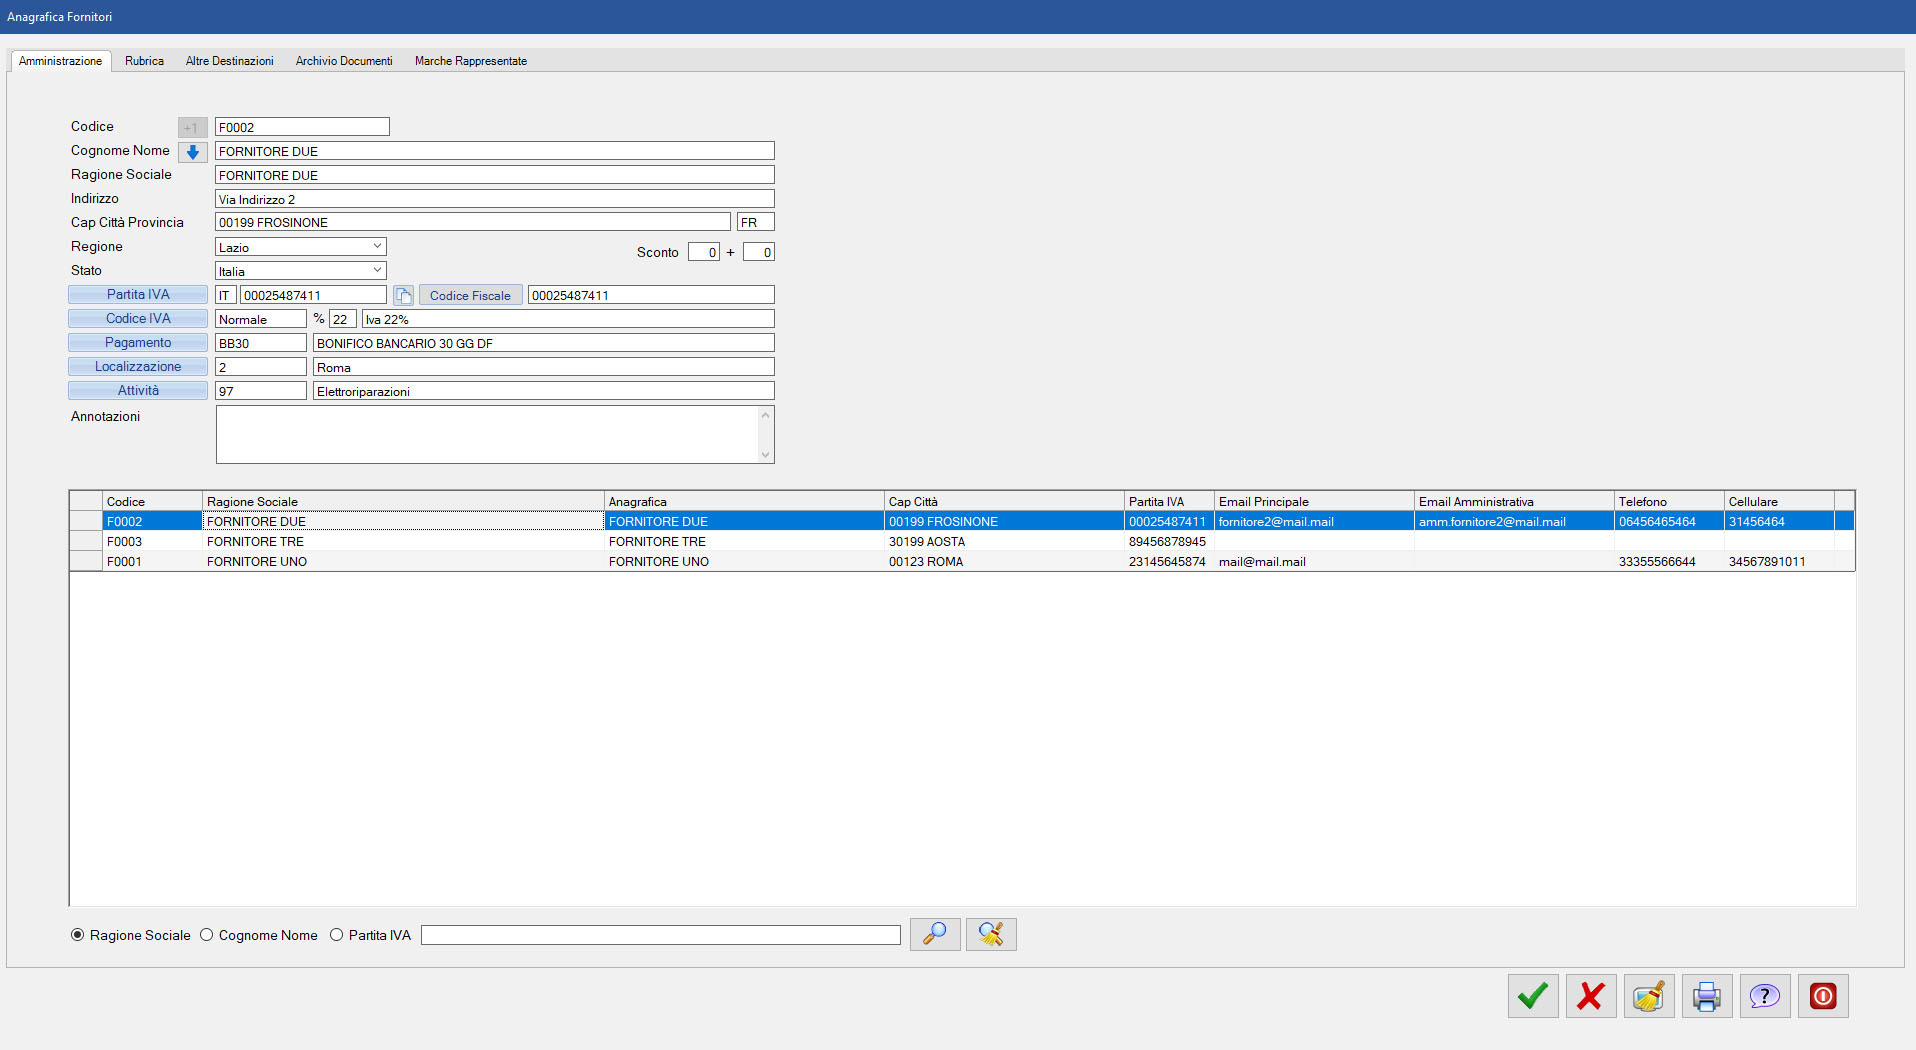
Task: Select the Ragione Sociale search radio button
Action: point(78,935)
